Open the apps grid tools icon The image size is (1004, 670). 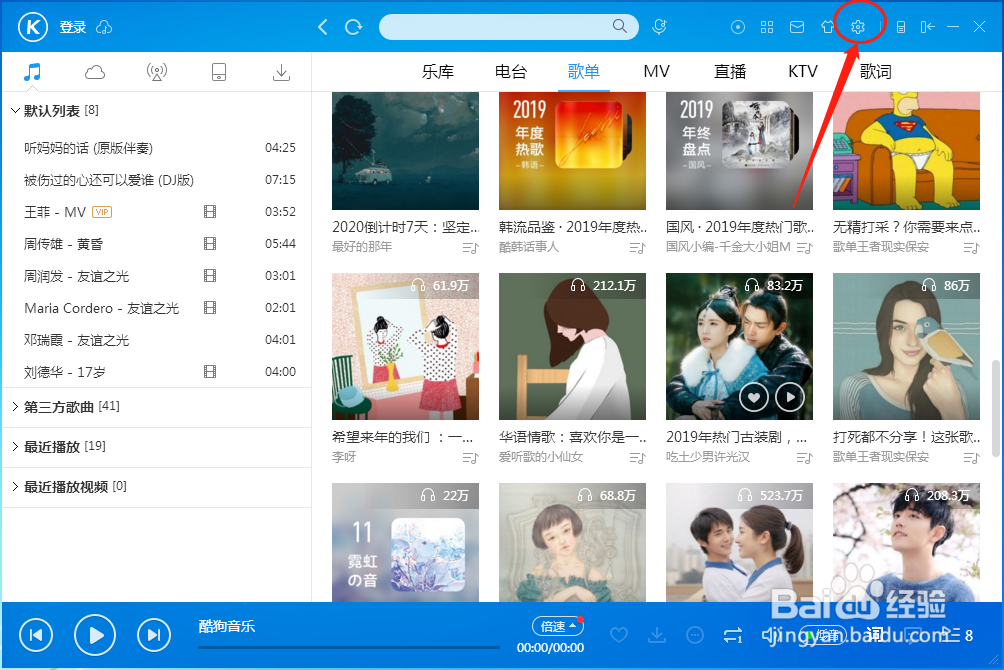[x=767, y=27]
